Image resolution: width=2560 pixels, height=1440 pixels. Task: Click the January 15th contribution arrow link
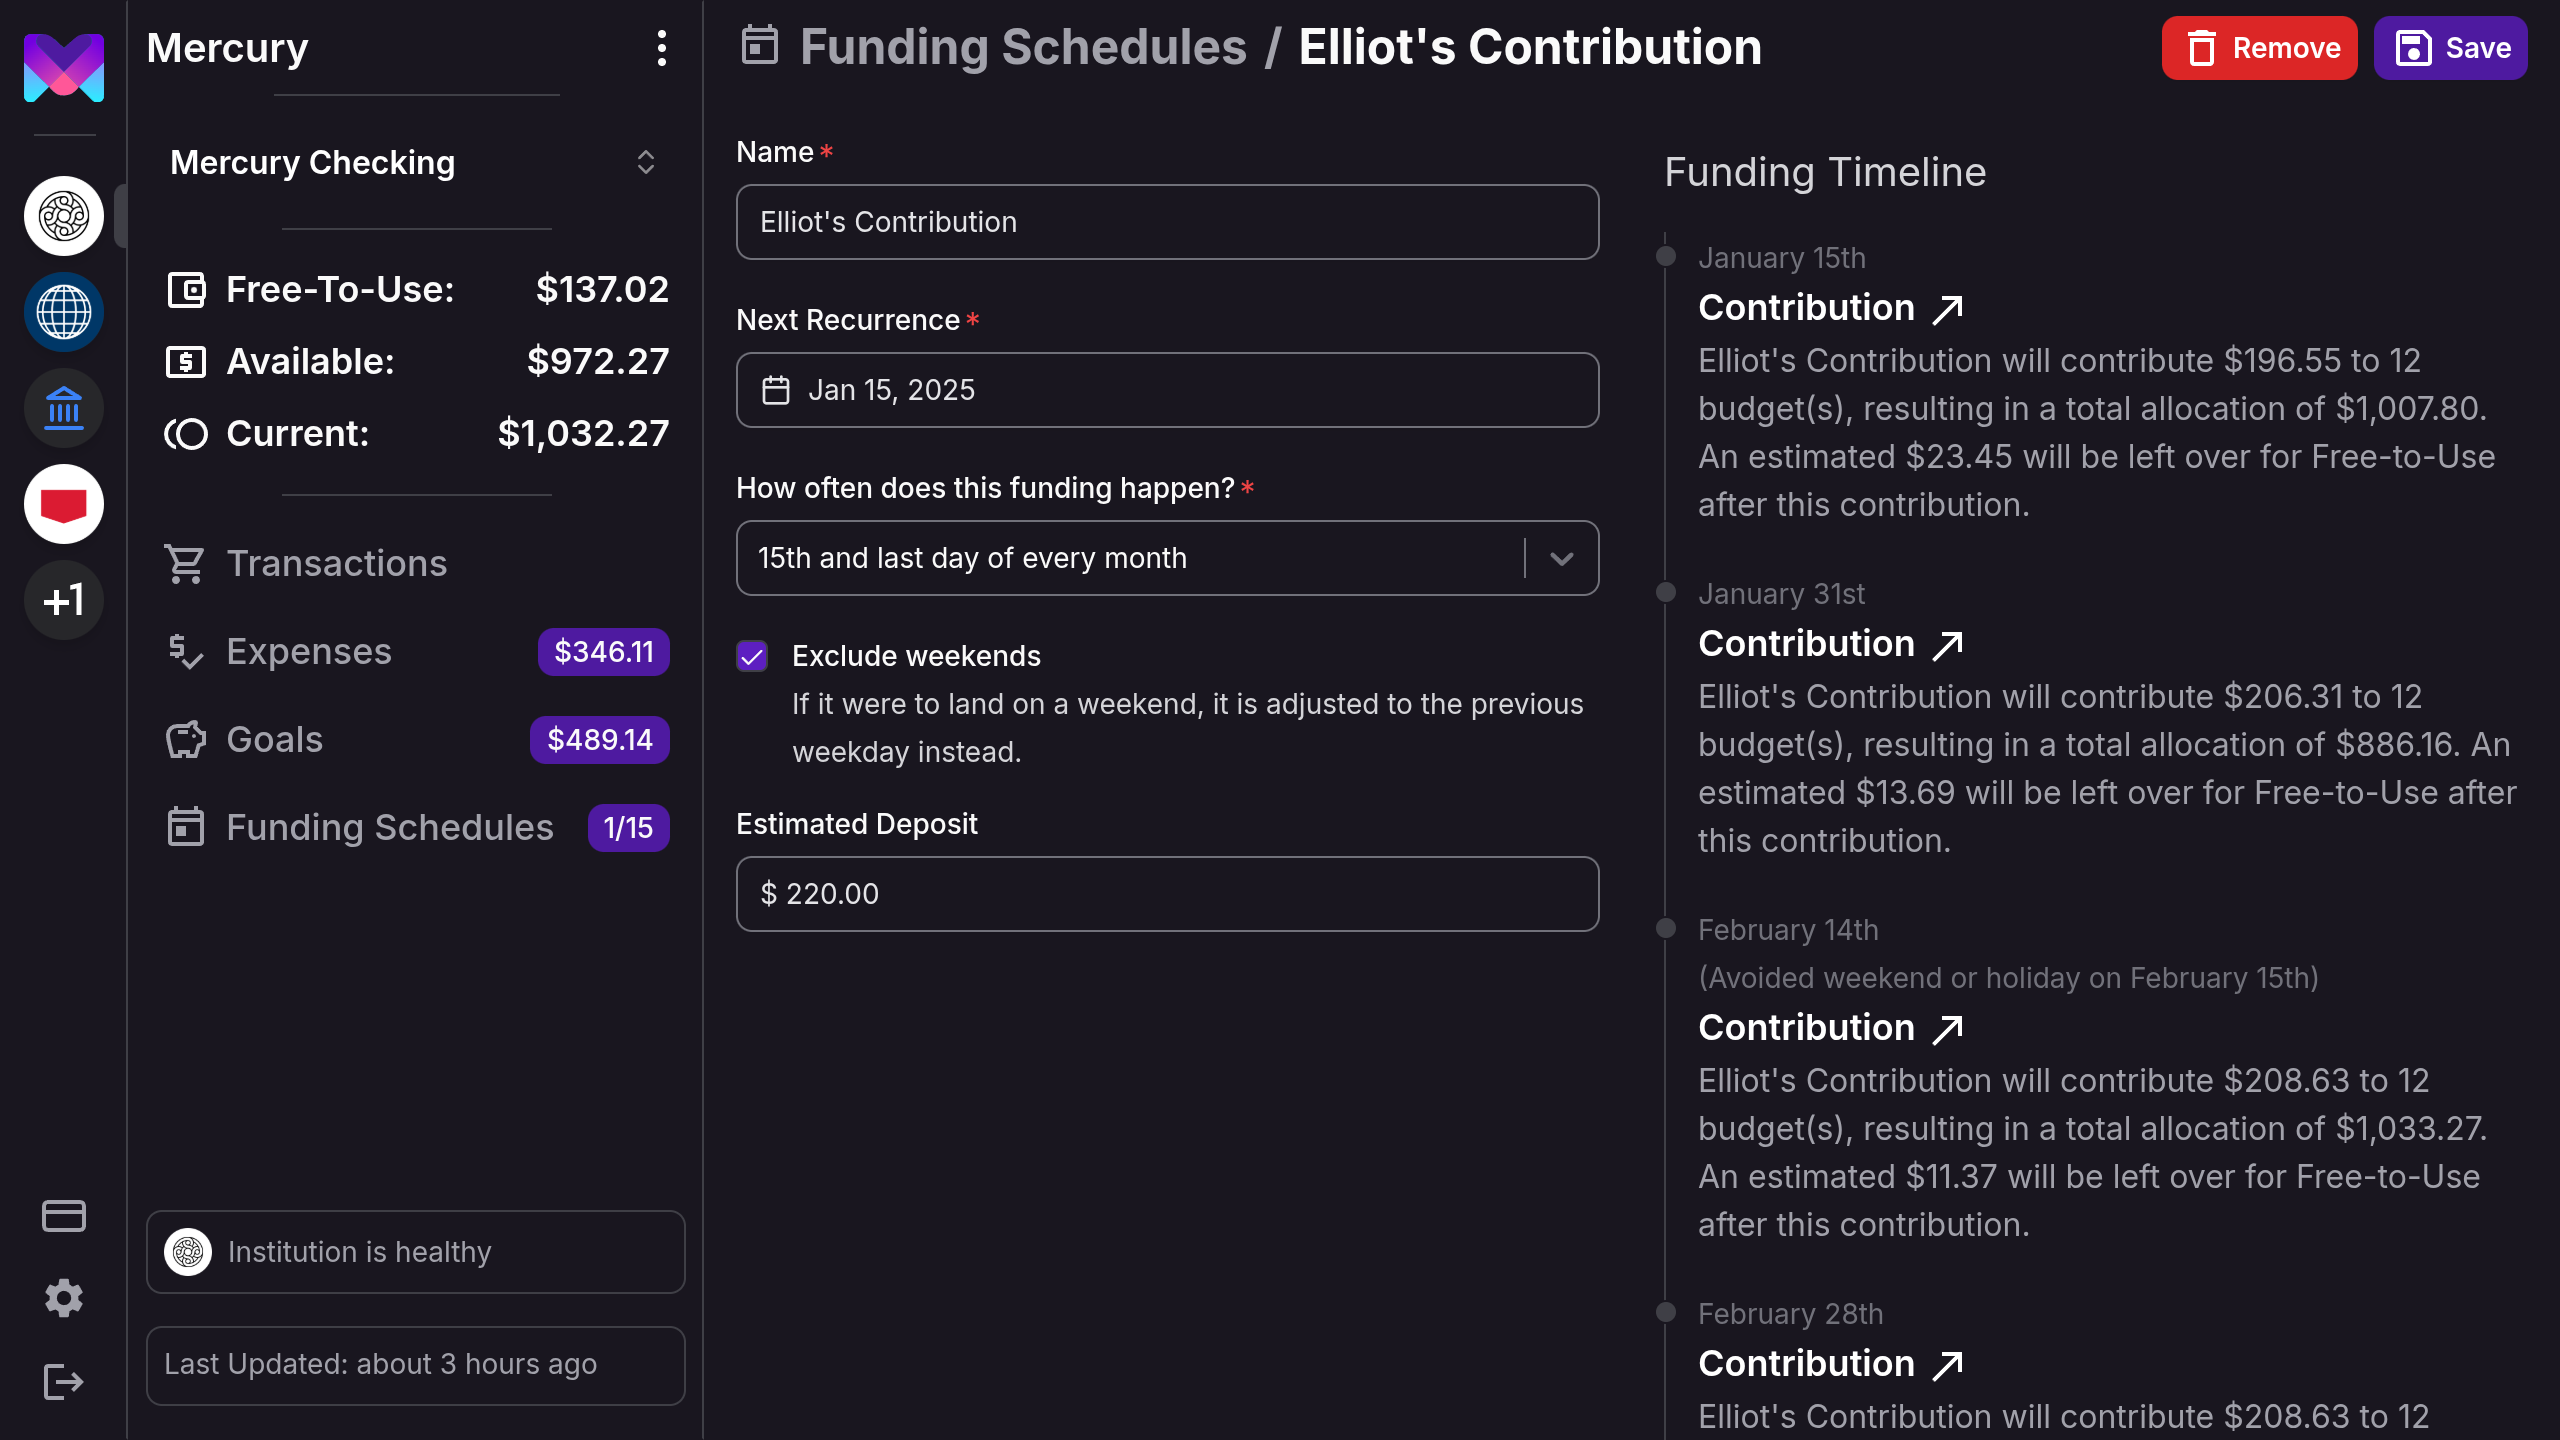(x=1948, y=308)
